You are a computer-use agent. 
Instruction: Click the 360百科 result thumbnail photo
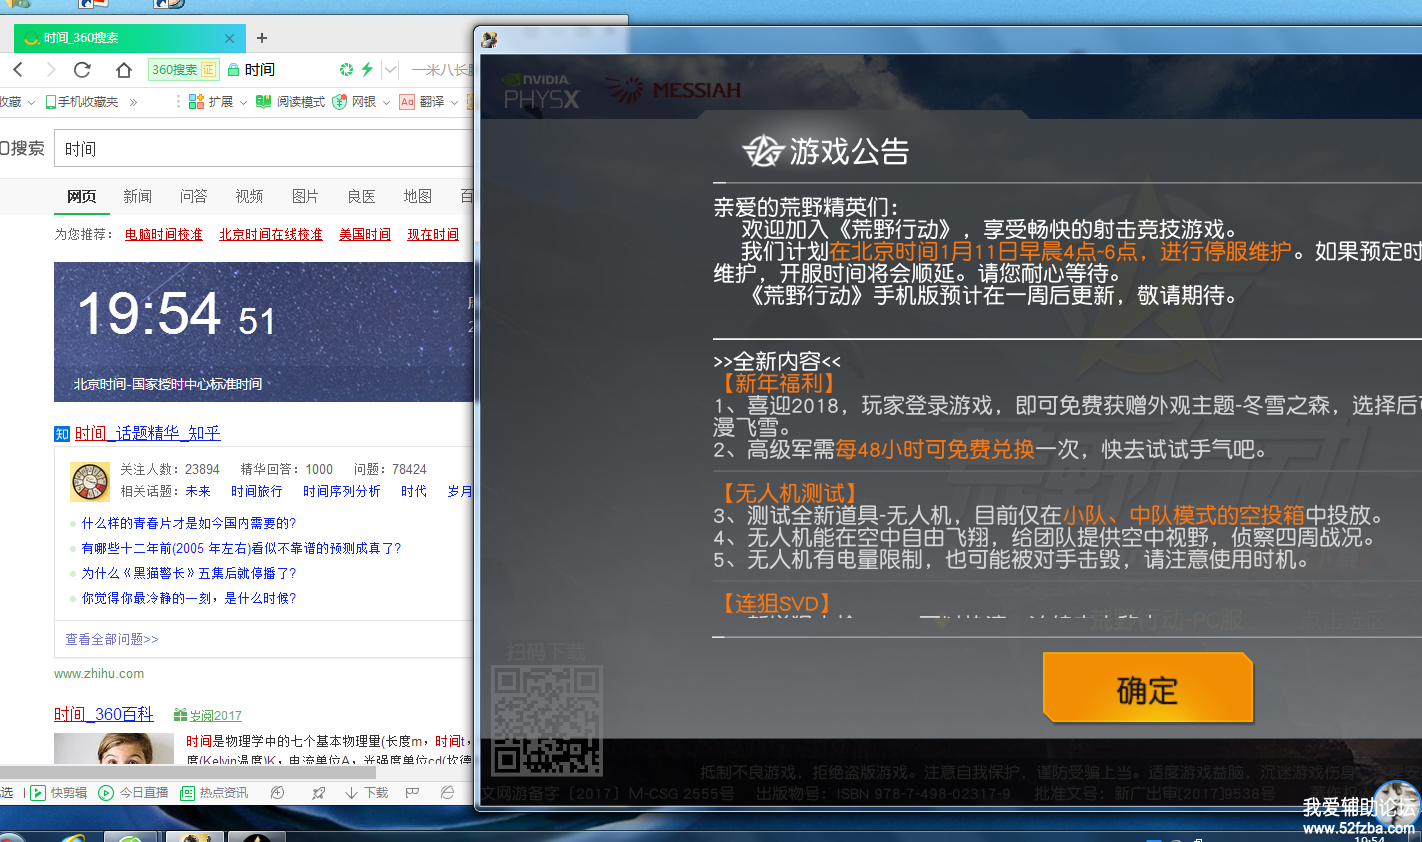[x=114, y=749]
